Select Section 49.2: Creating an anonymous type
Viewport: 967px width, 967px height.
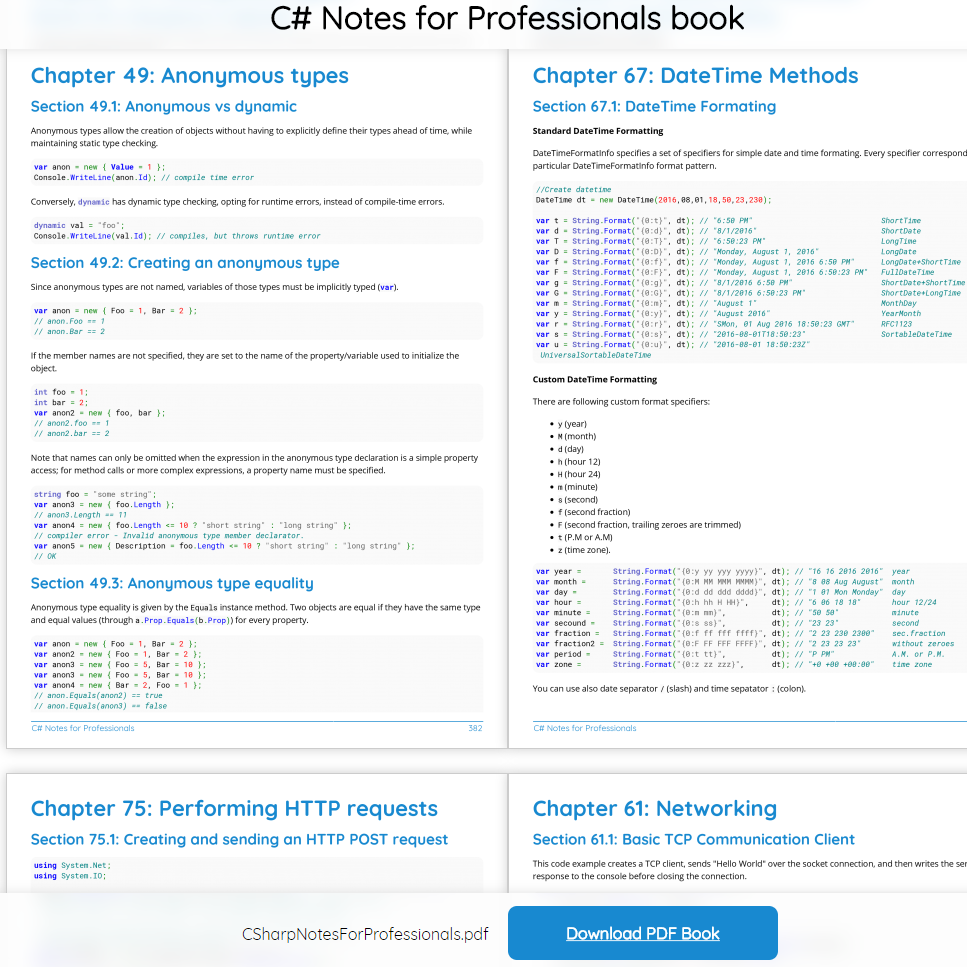(185, 262)
